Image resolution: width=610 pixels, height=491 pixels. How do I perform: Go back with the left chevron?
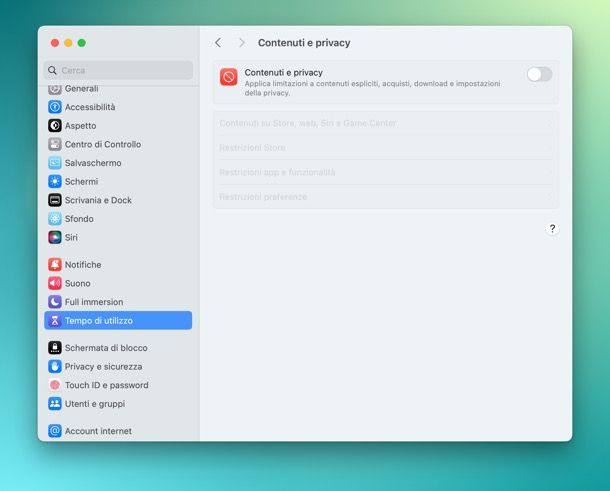tap(218, 43)
